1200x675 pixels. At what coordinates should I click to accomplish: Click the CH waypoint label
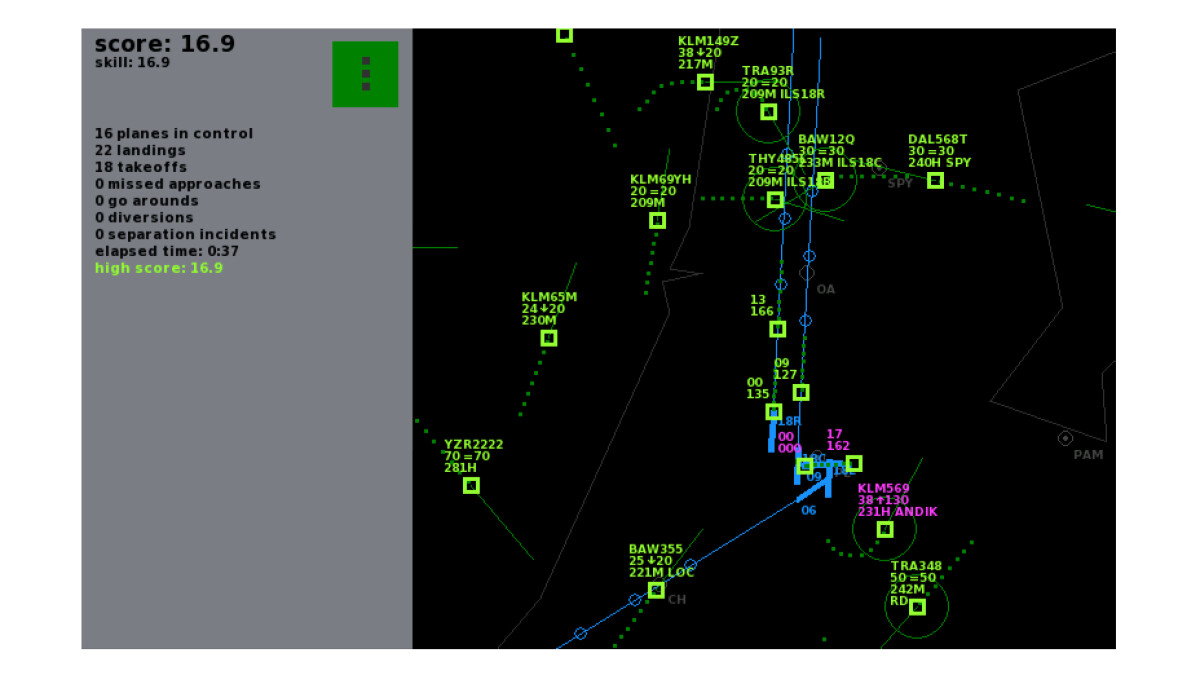[x=677, y=600]
